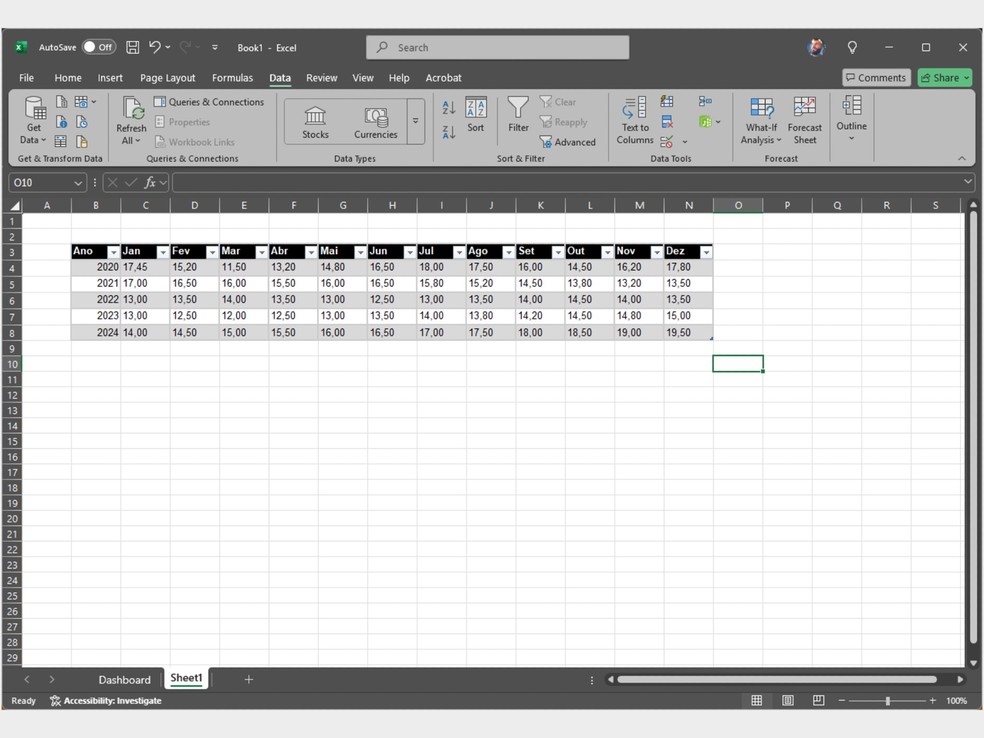Open the Formulas ribbon tab
This screenshot has width=984, height=738.
pos(232,78)
